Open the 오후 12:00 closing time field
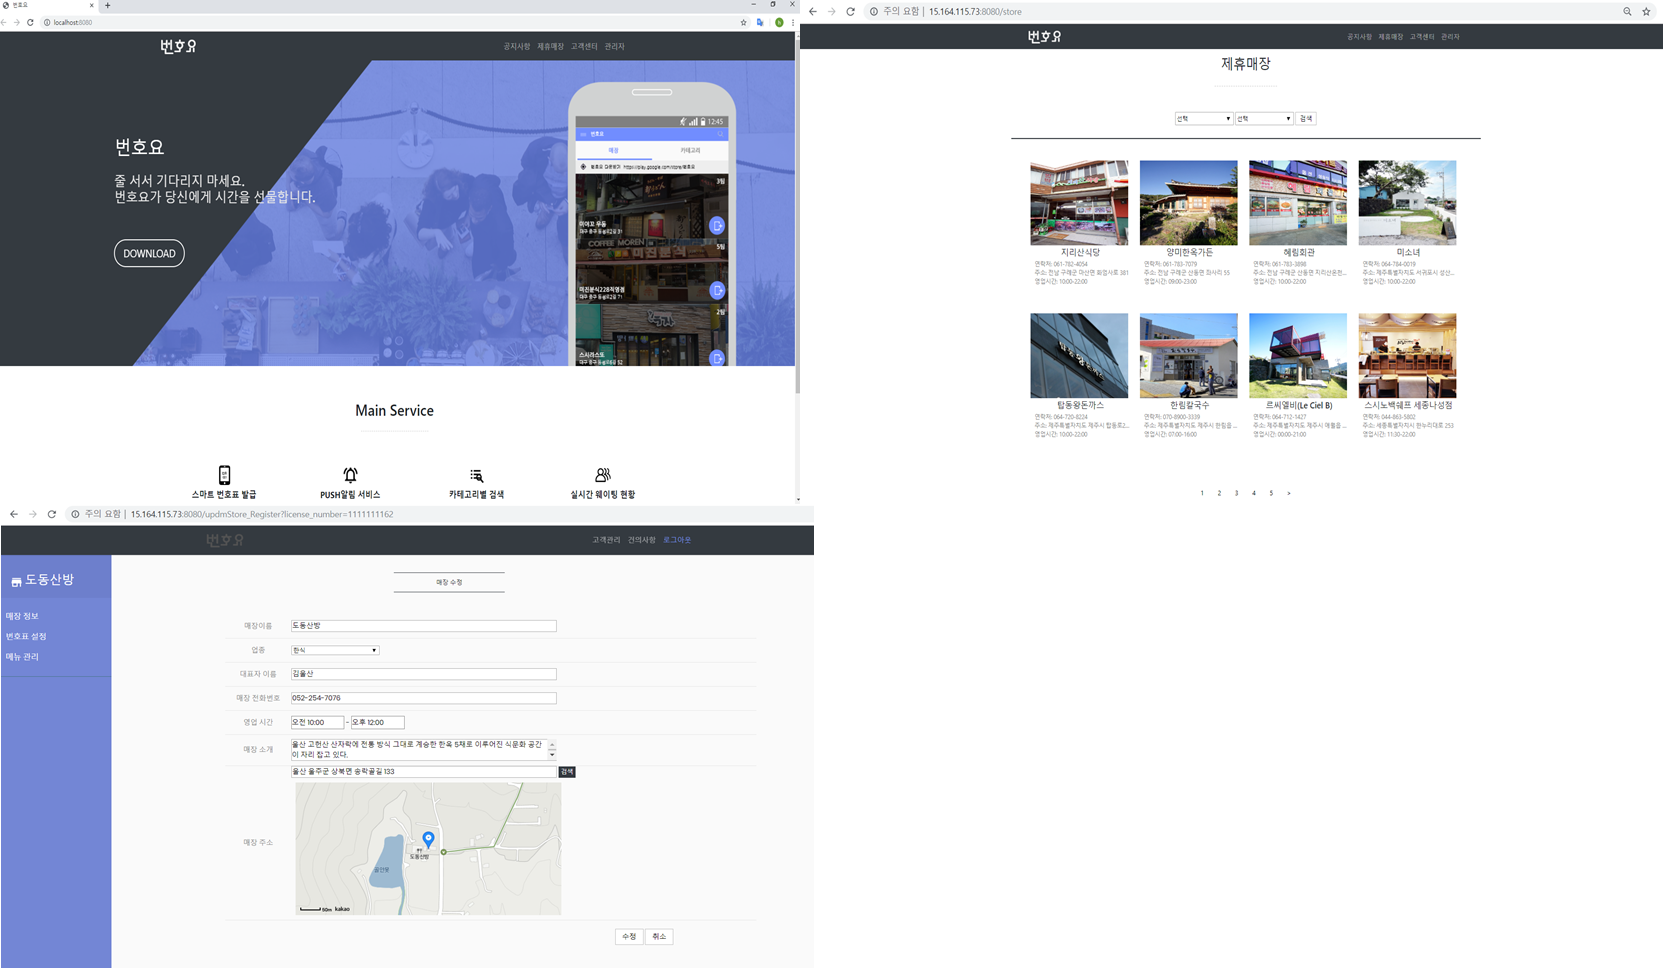The image size is (1663, 968). tap(377, 722)
